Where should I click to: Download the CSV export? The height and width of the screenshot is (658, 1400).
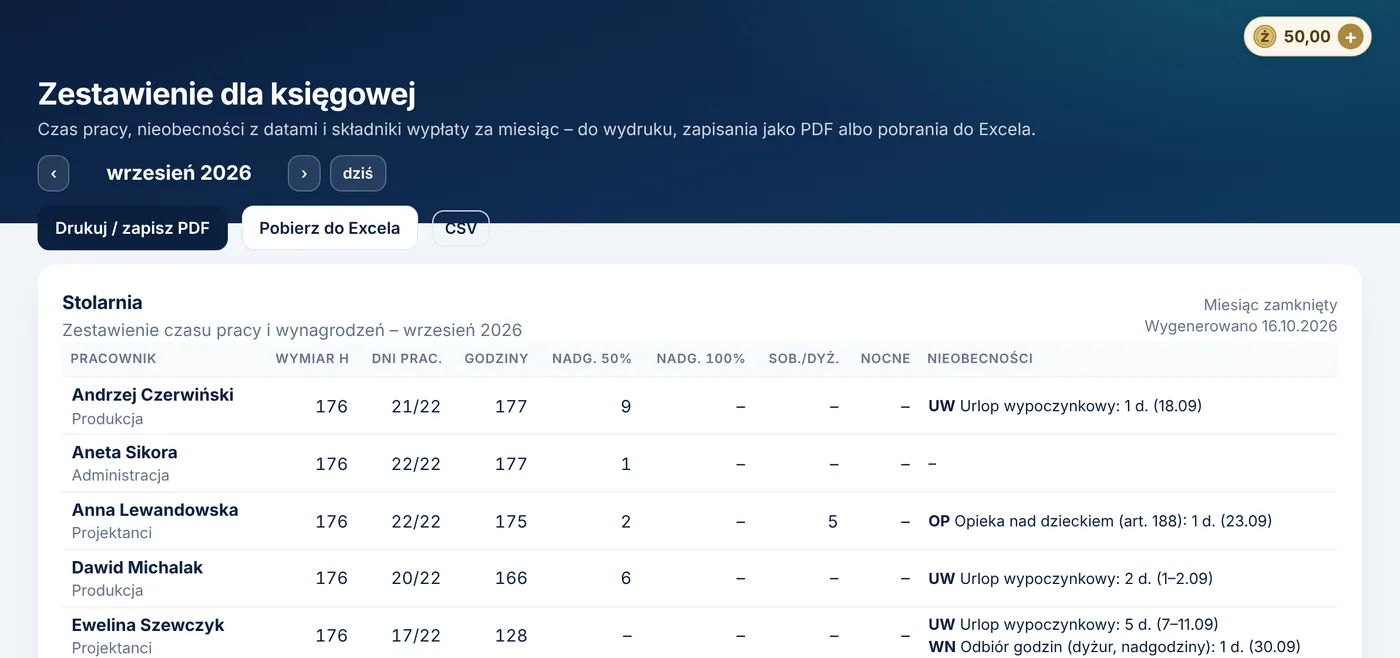(461, 228)
